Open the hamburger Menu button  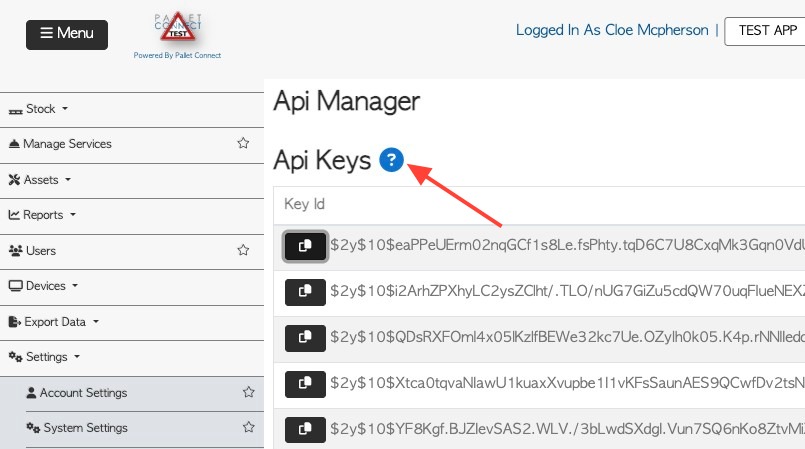[66, 34]
